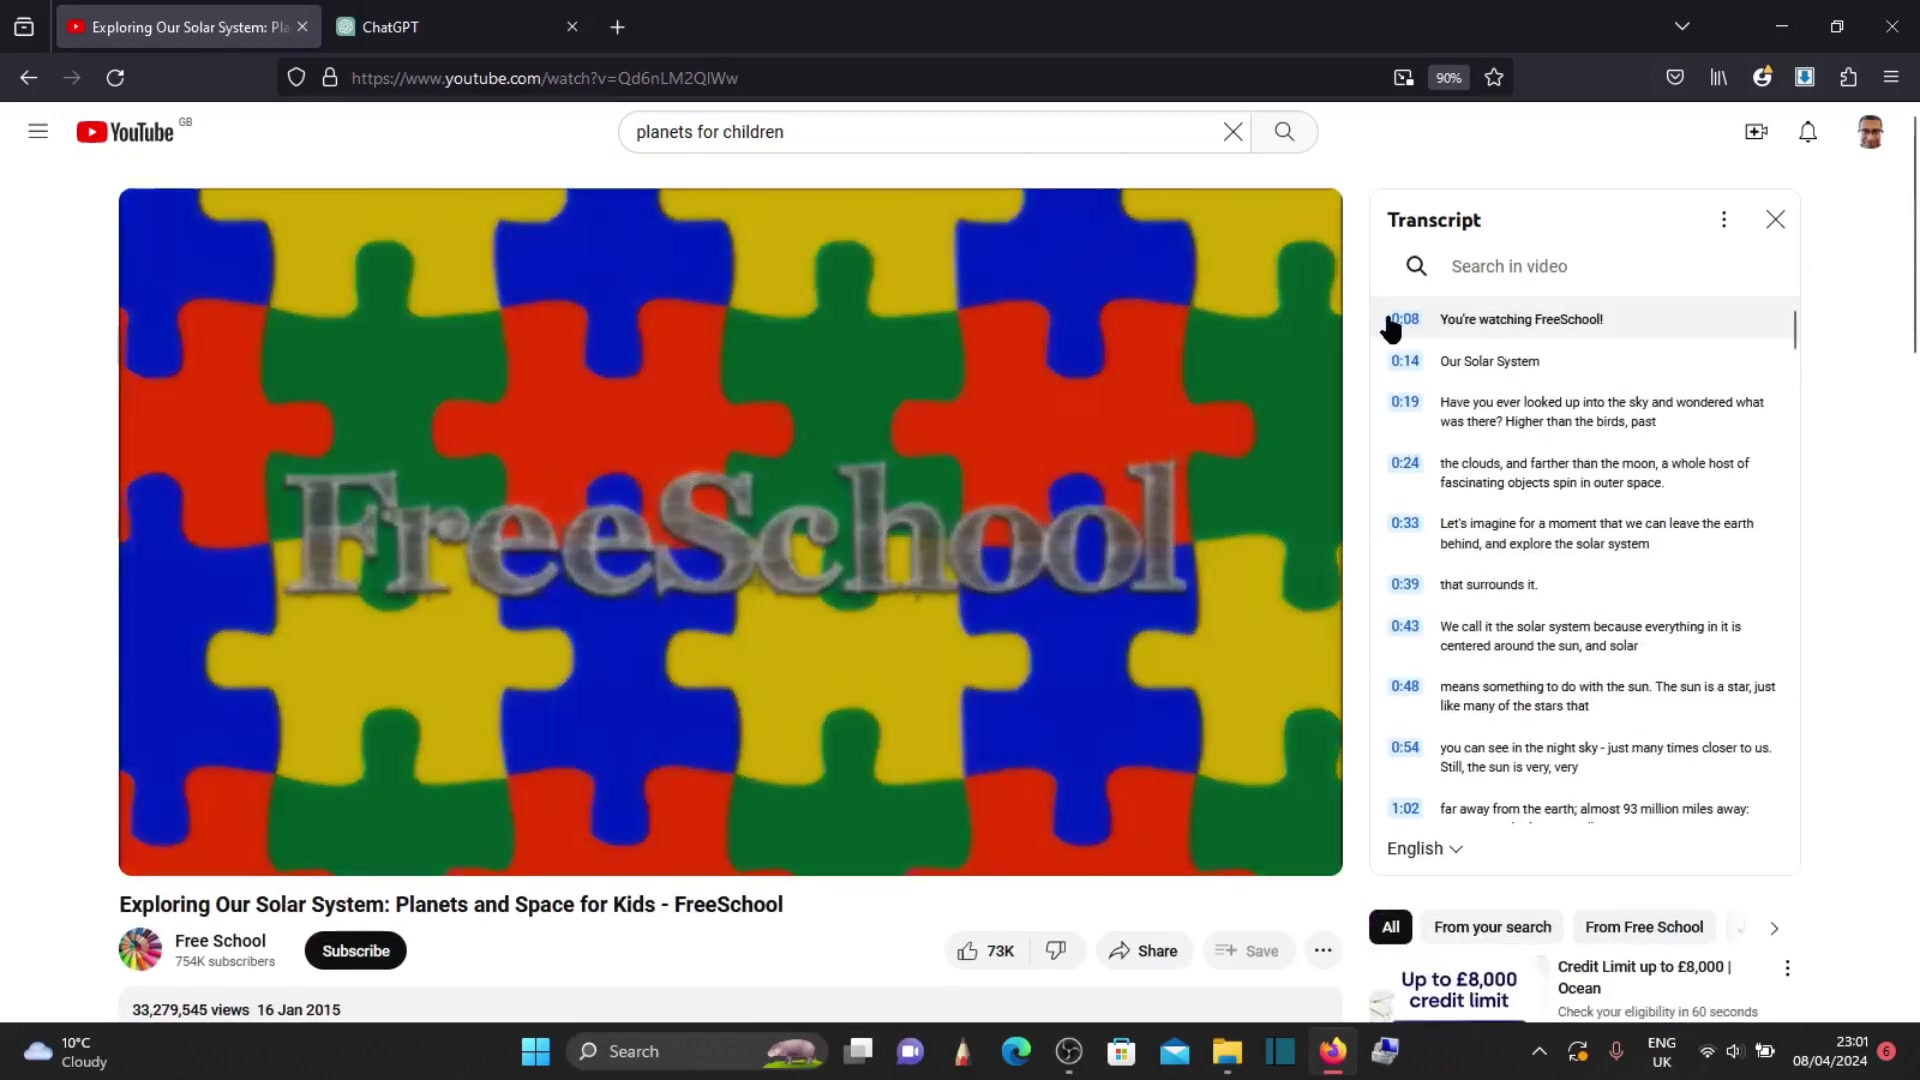The image size is (1920, 1080).
Task: Open a new browser tab
Action: coord(617,27)
